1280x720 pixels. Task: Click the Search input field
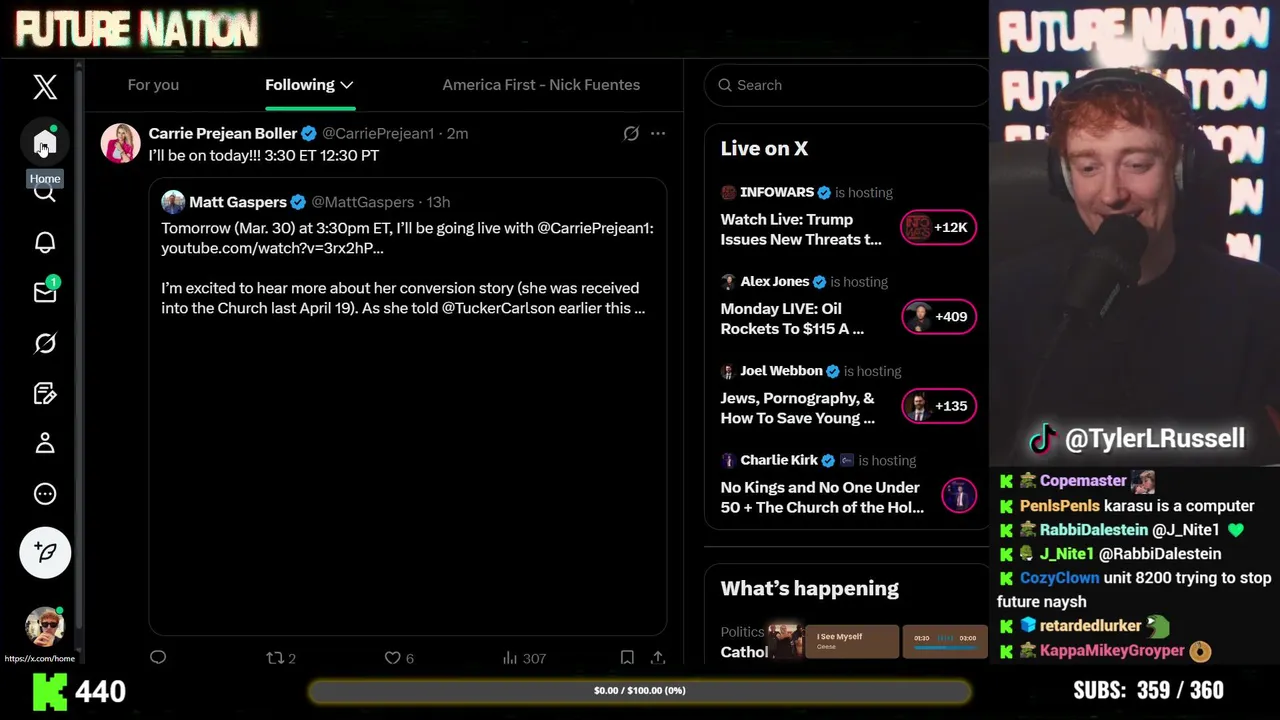(x=846, y=85)
